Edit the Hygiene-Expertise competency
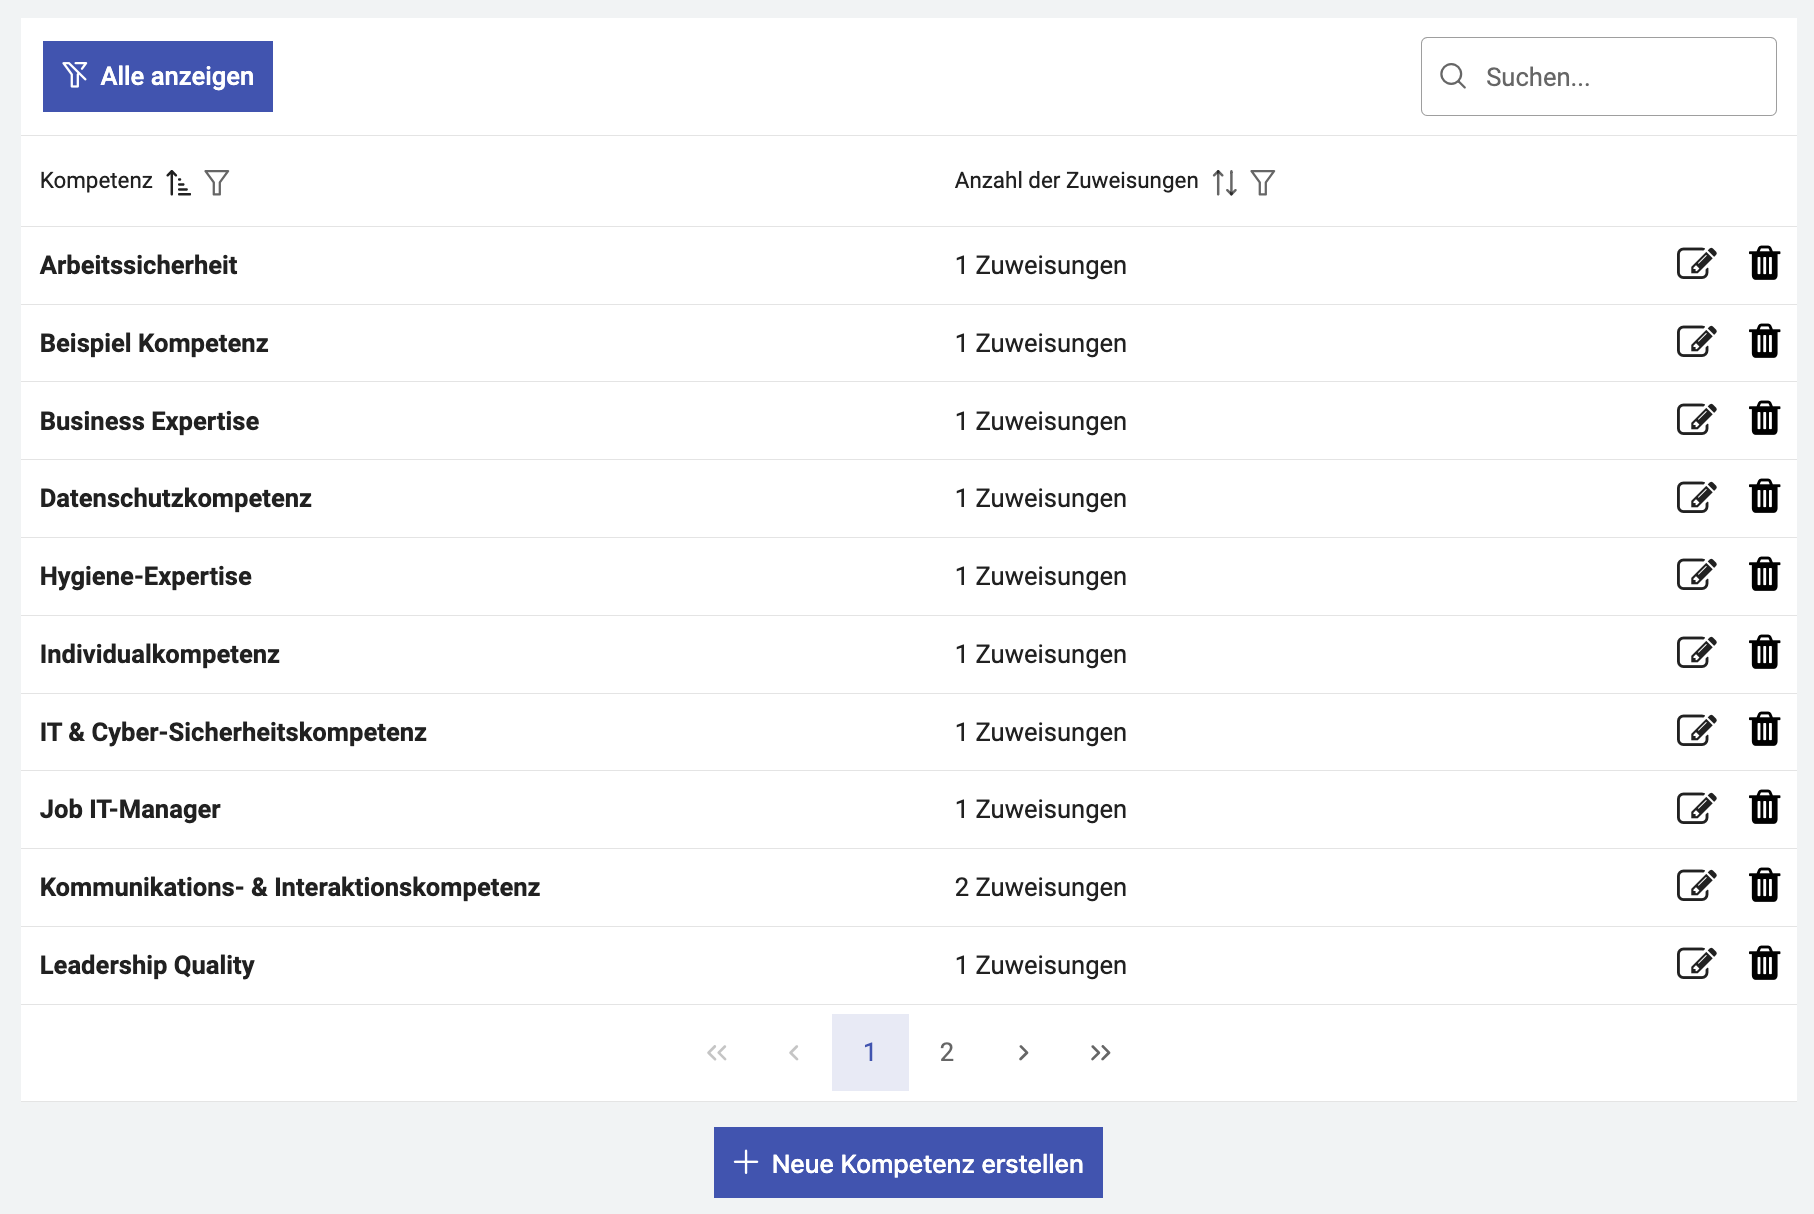Viewport: 1814px width, 1214px height. (1696, 575)
